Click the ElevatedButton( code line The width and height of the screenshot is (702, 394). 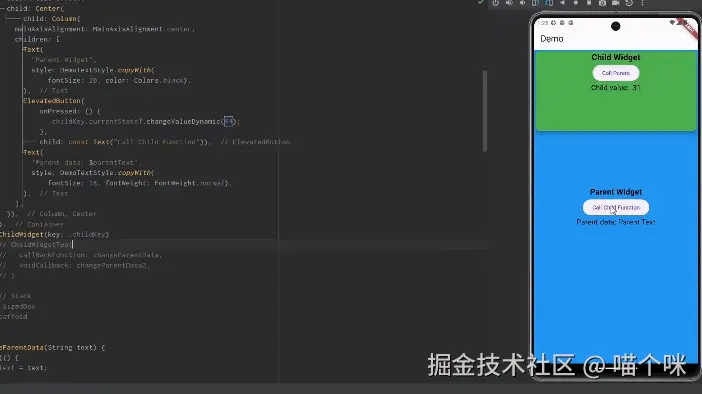click(54, 101)
